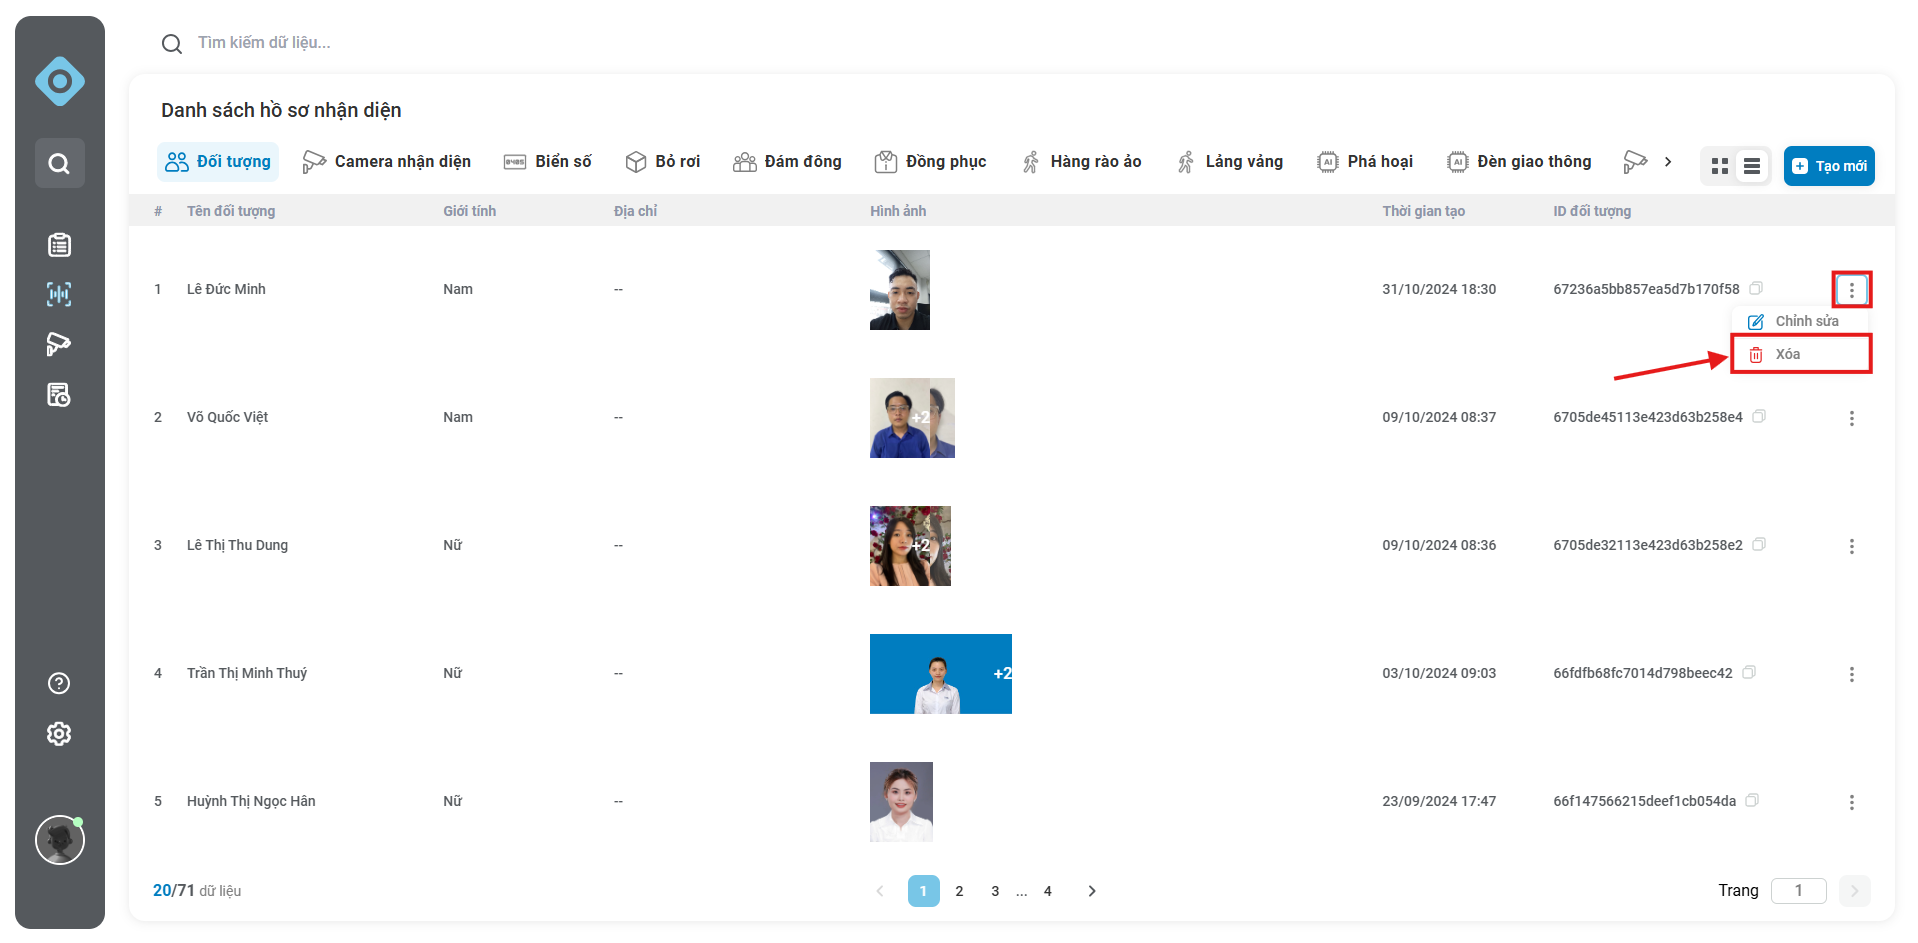Go to page 4 of results

click(1048, 891)
